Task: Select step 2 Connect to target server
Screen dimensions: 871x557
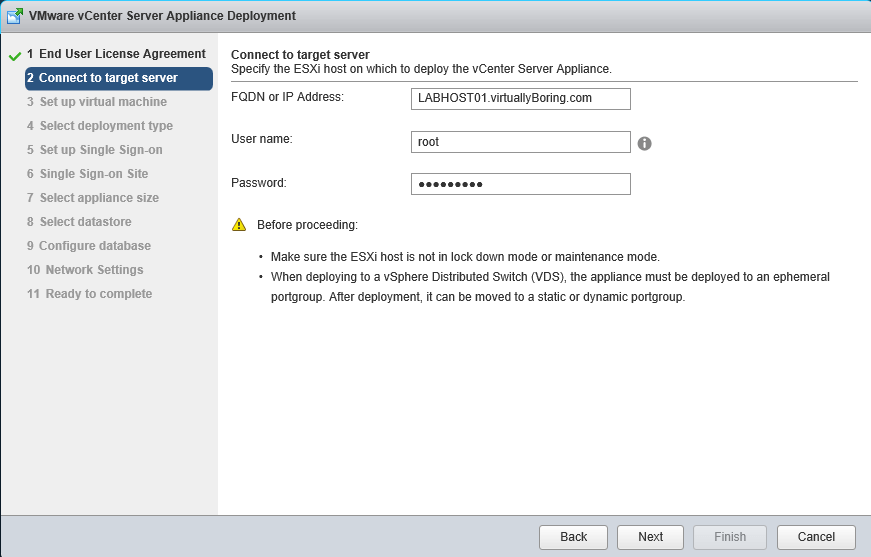Action: (118, 78)
